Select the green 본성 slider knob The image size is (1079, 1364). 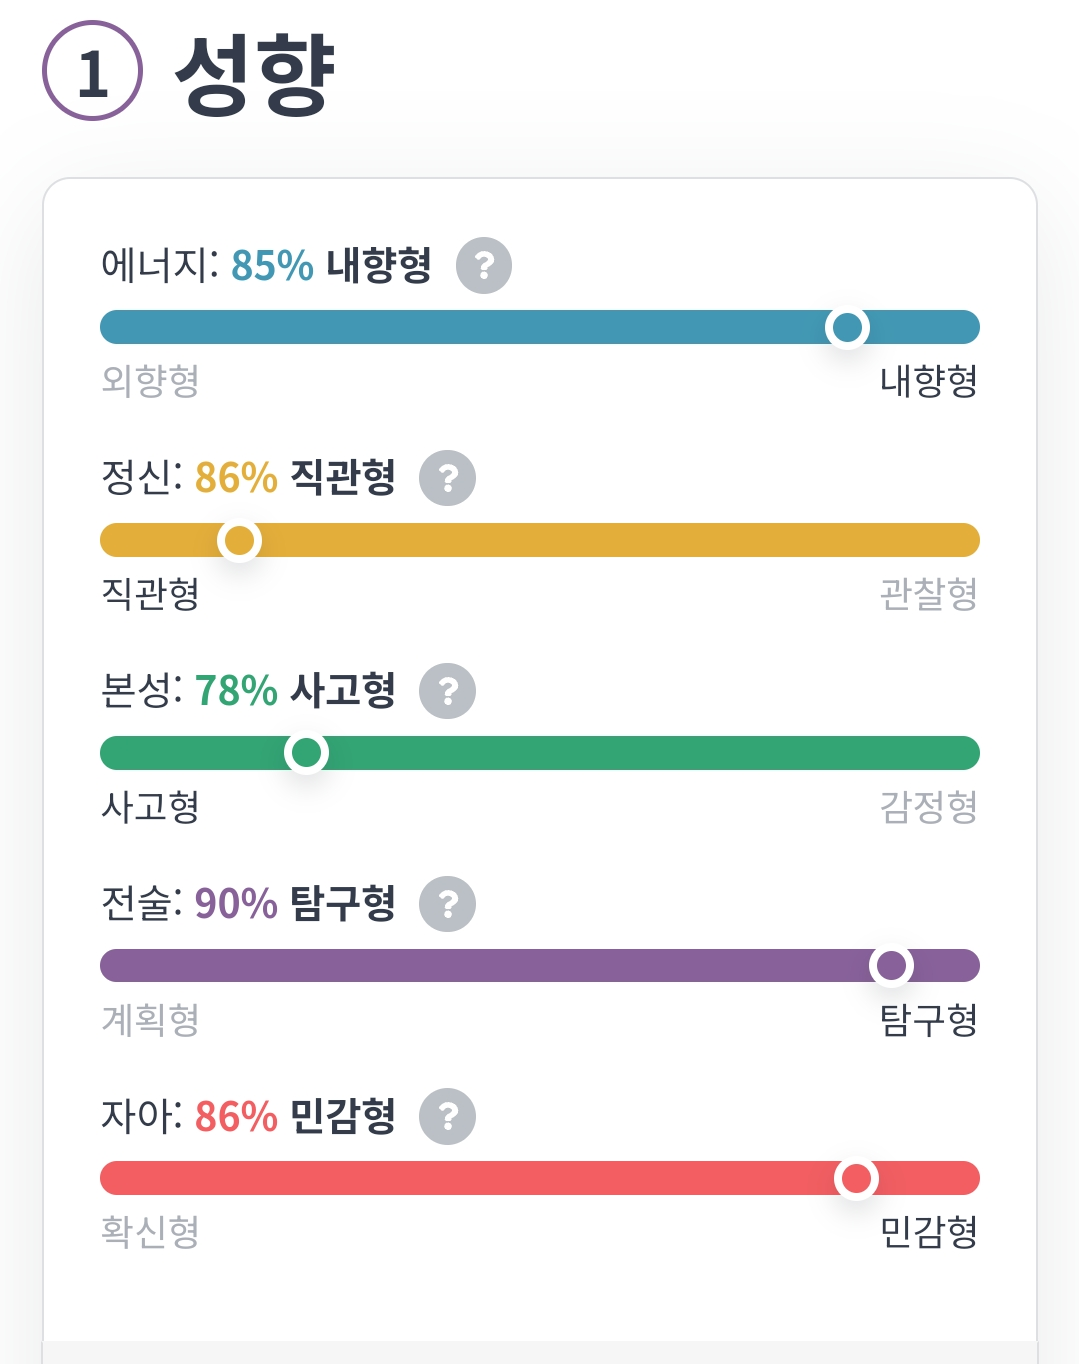click(x=306, y=752)
